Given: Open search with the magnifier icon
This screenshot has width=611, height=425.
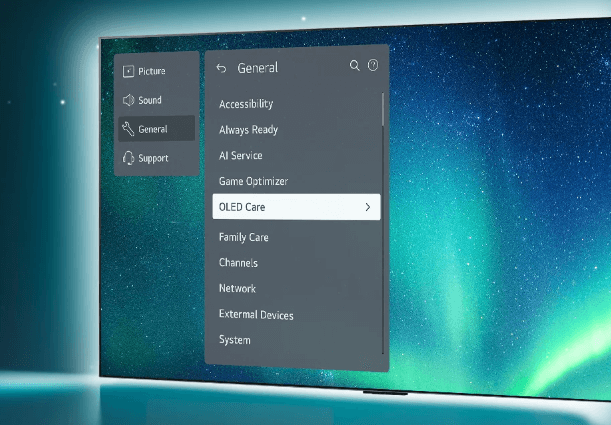Looking at the screenshot, I should (354, 66).
